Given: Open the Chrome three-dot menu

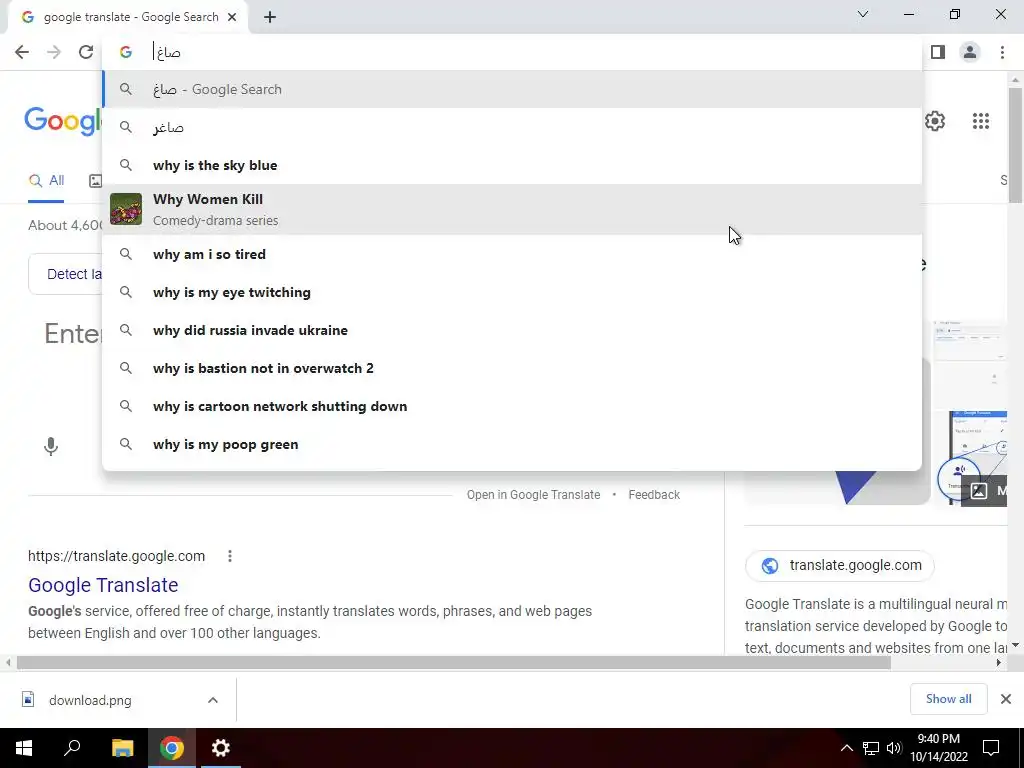Looking at the screenshot, I should click(1002, 52).
